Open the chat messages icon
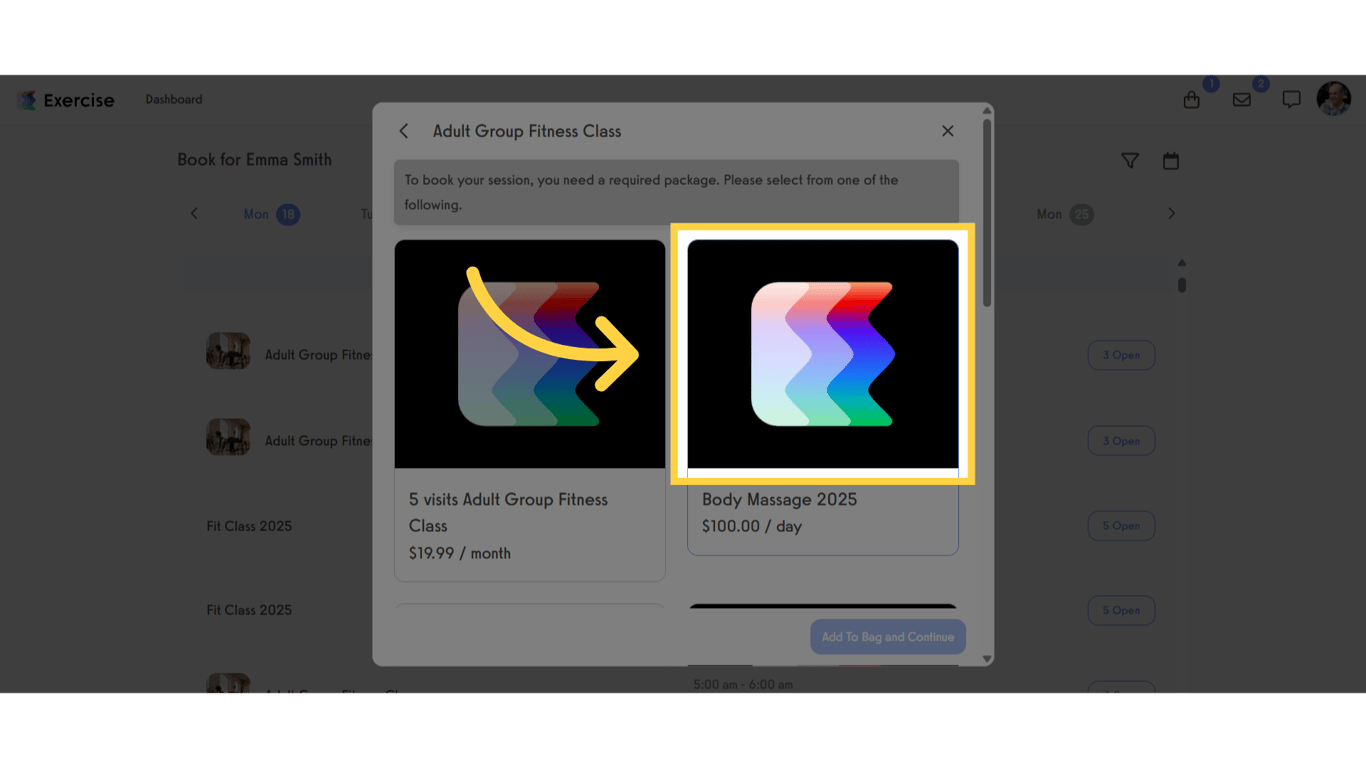 point(1292,99)
